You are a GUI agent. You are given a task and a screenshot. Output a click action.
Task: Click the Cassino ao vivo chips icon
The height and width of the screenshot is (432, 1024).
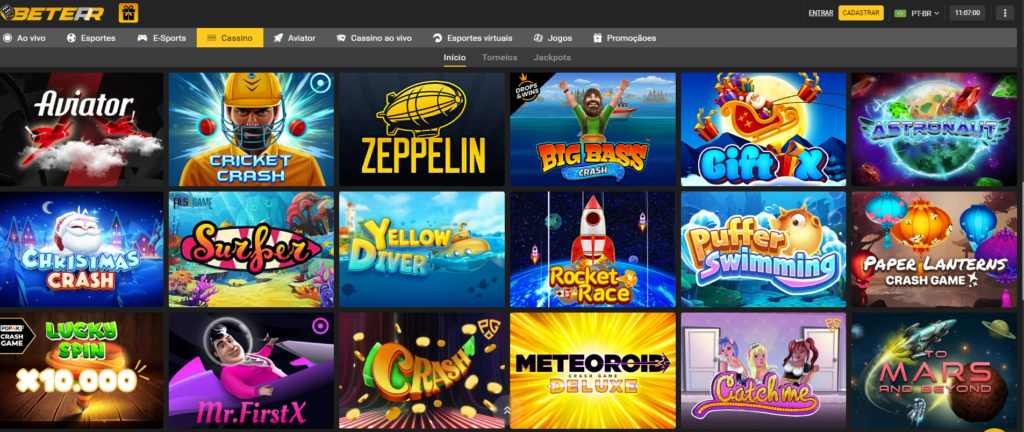coord(341,38)
